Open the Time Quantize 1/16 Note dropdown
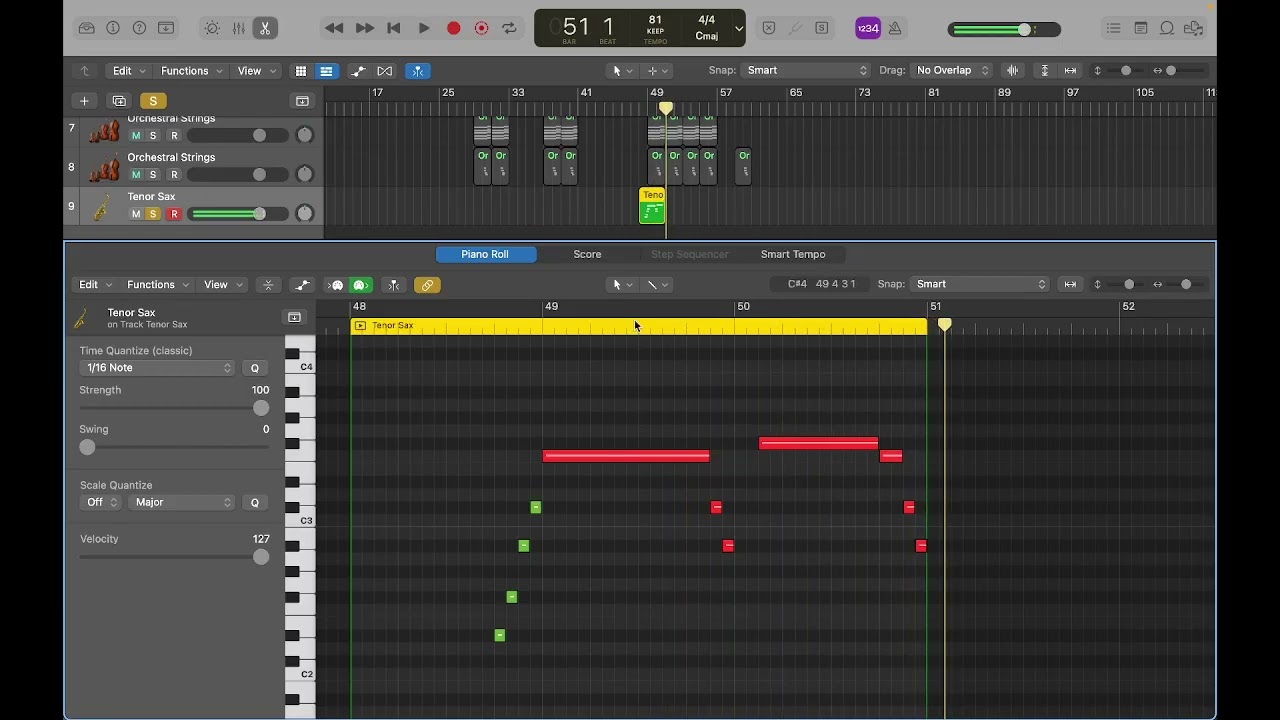Image resolution: width=1280 pixels, height=720 pixels. (x=157, y=368)
